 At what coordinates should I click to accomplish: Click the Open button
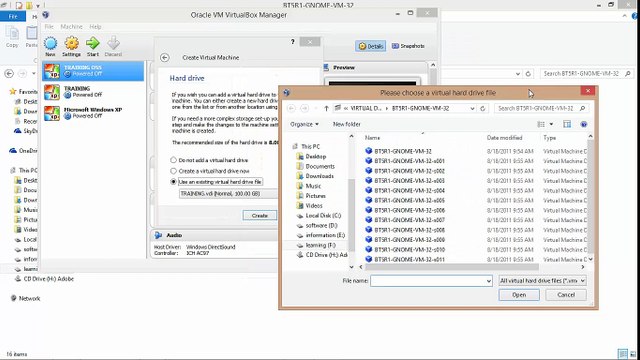click(x=519, y=295)
